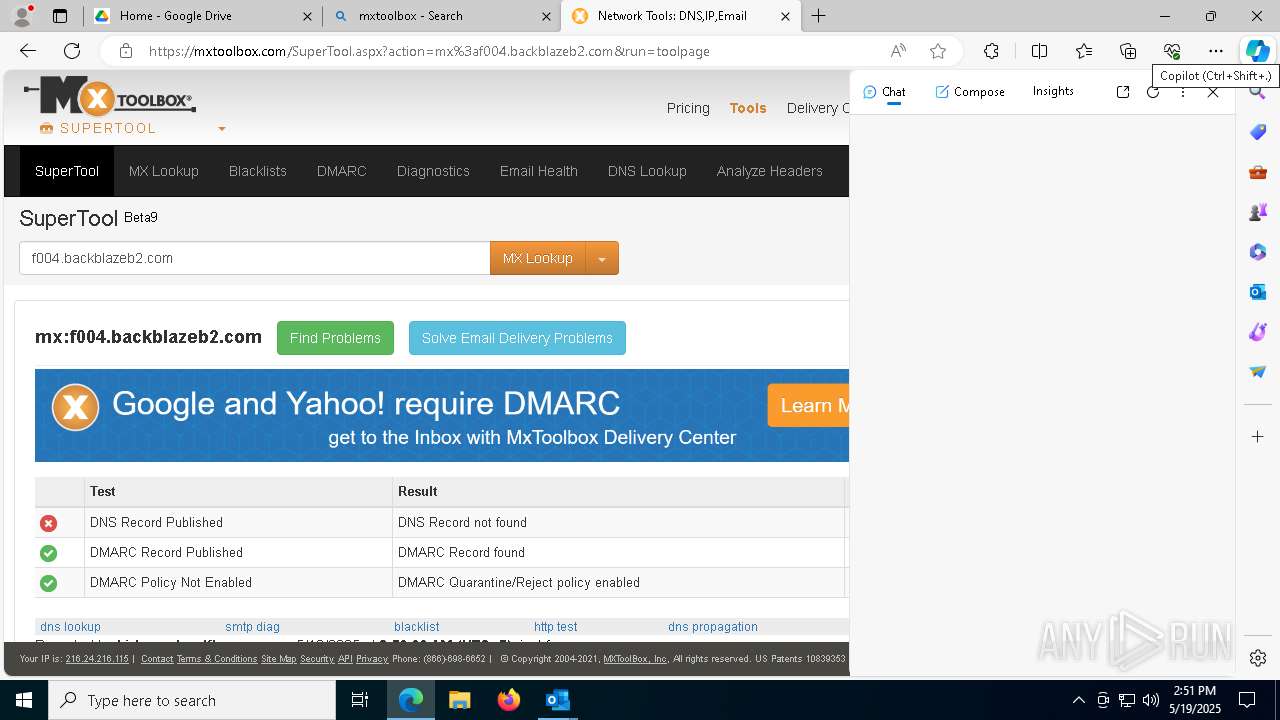The width and height of the screenshot is (1280, 720).
Task: Select DNS Lookup navigation tab
Action: [x=647, y=171]
